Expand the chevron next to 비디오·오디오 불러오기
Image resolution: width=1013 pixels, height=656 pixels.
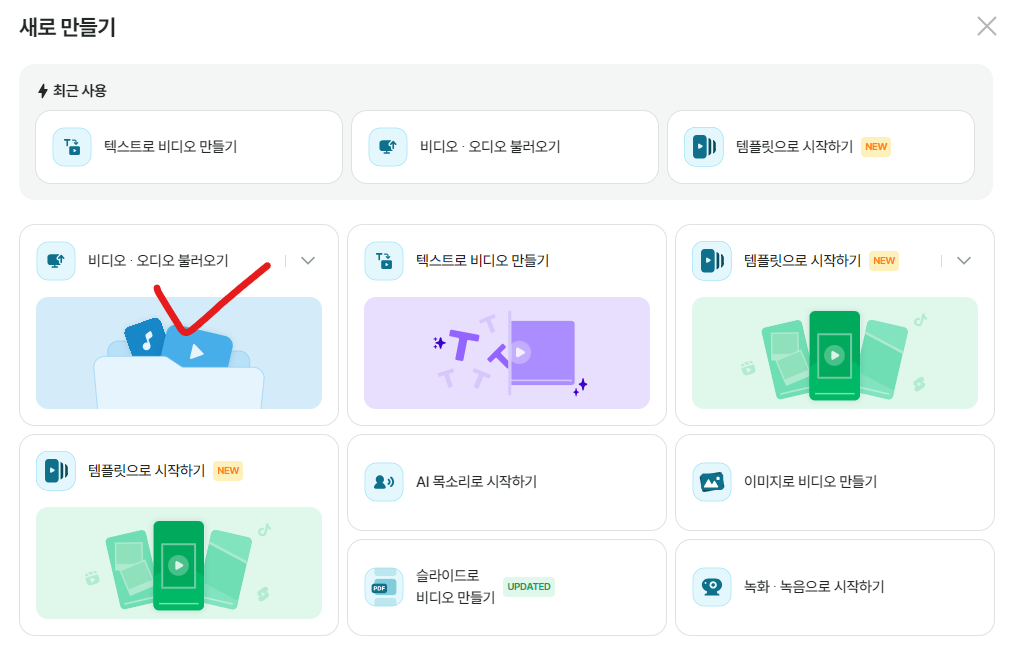click(x=307, y=260)
